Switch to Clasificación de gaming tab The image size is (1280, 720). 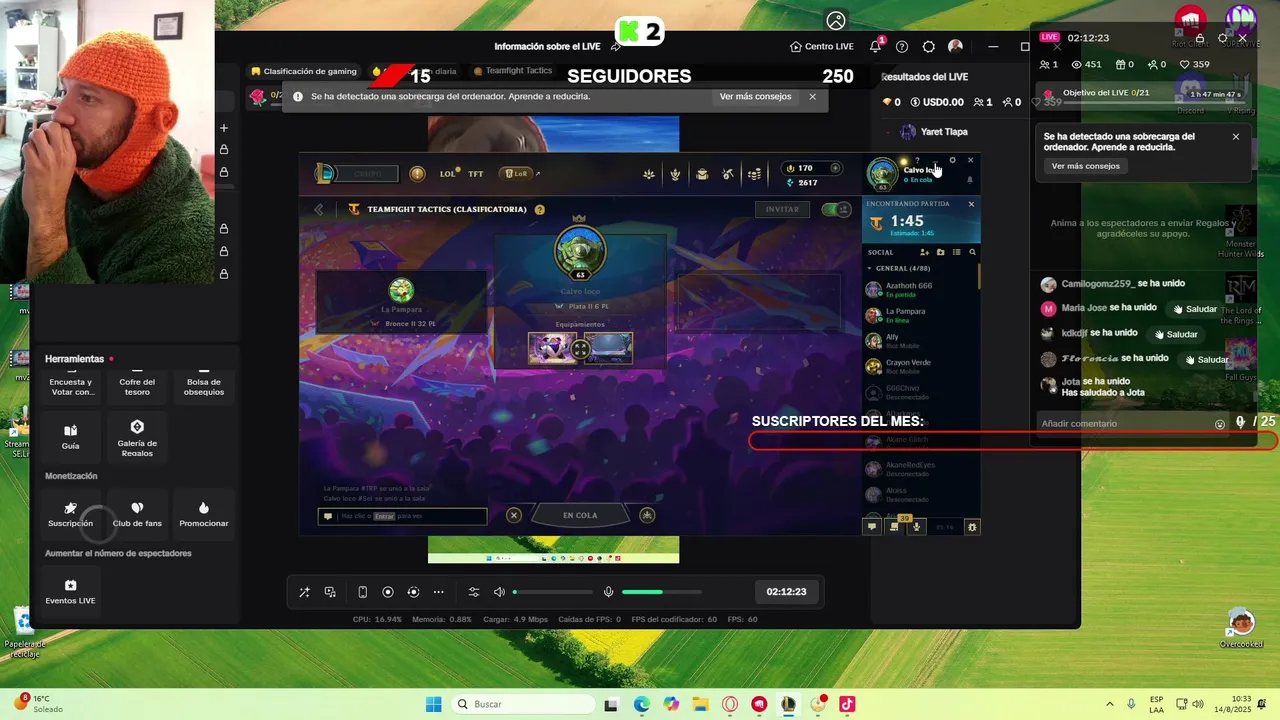(304, 71)
